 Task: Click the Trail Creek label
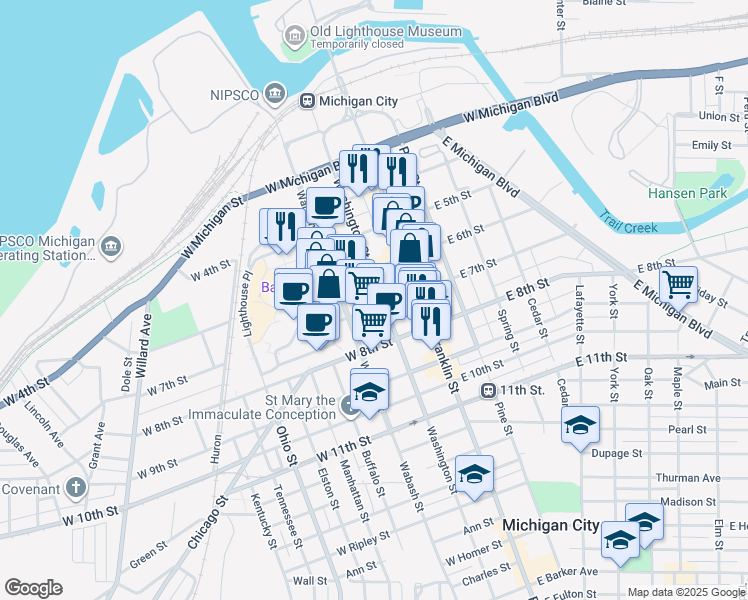(x=629, y=223)
